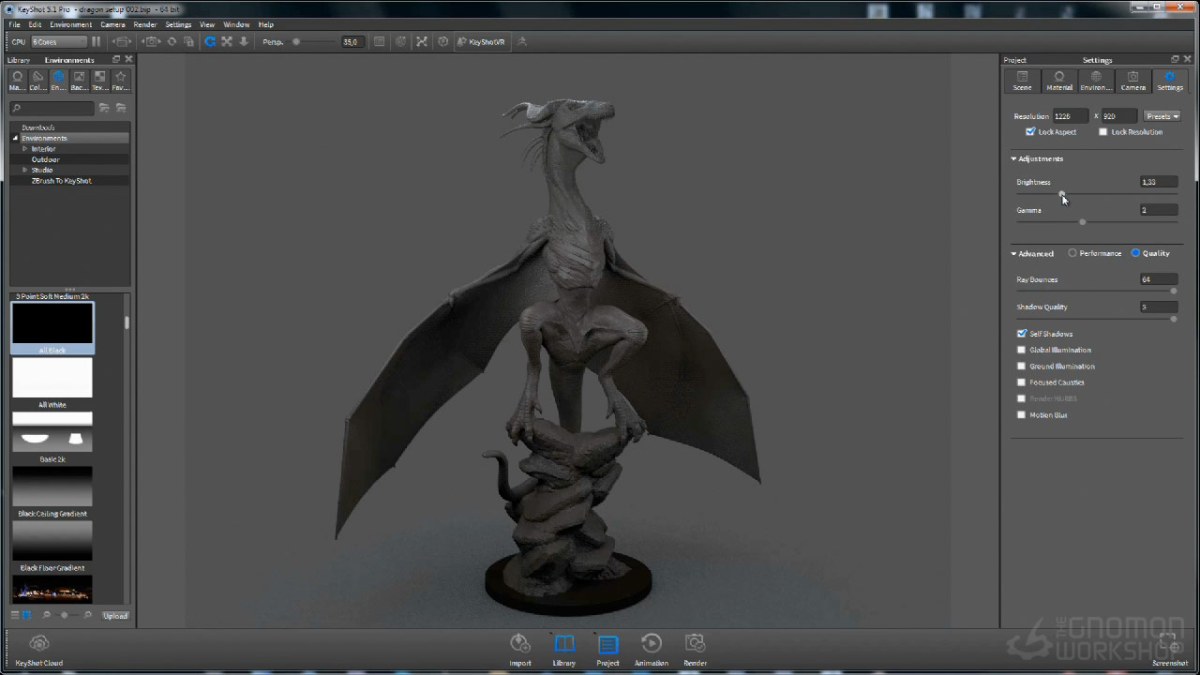Enable Global Illumination checkbox

(x=1021, y=350)
